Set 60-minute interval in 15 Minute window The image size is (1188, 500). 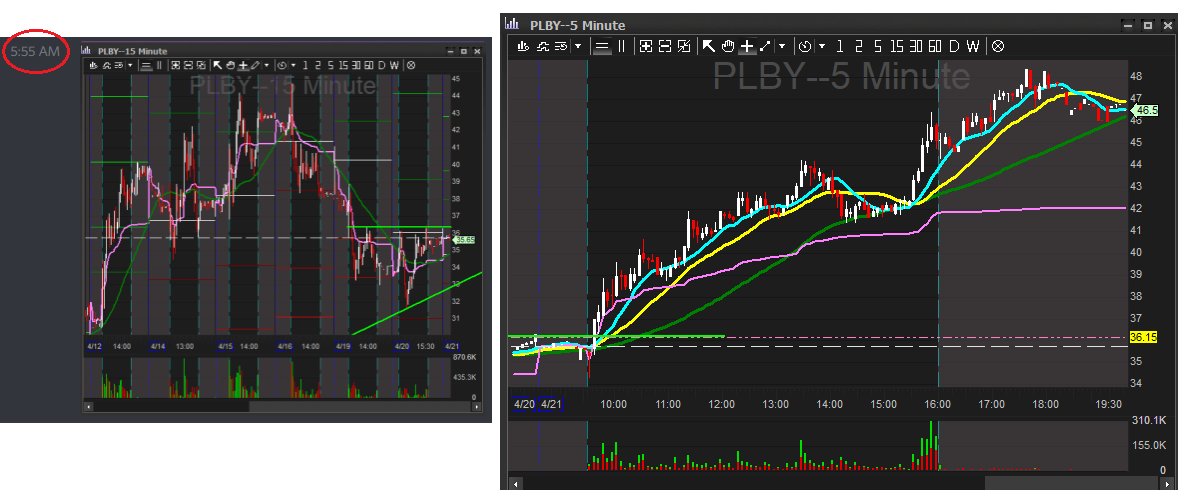coord(369,65)
